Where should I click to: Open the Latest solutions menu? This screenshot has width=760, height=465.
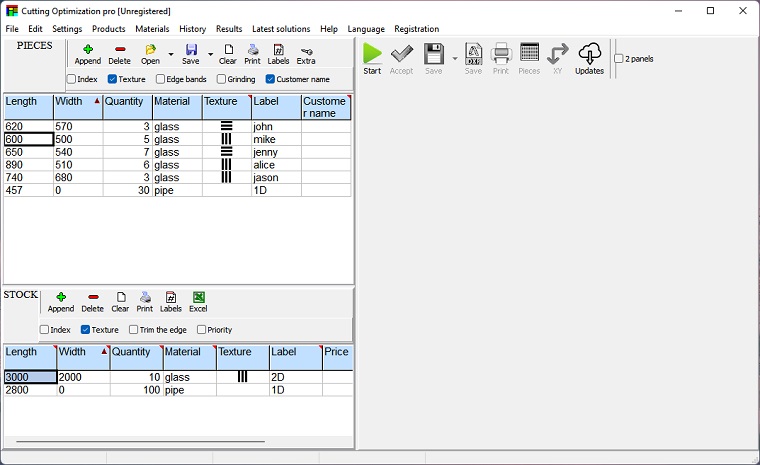(281, 29)
